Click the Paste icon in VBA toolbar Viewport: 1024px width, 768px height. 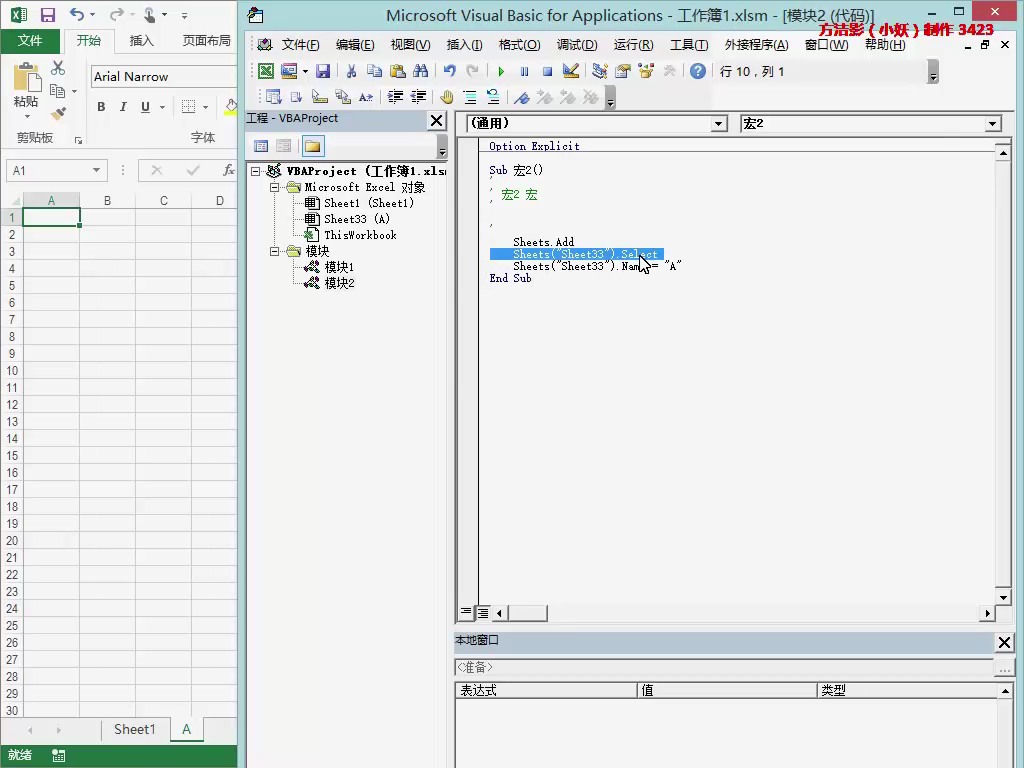[x=397, y=71]
